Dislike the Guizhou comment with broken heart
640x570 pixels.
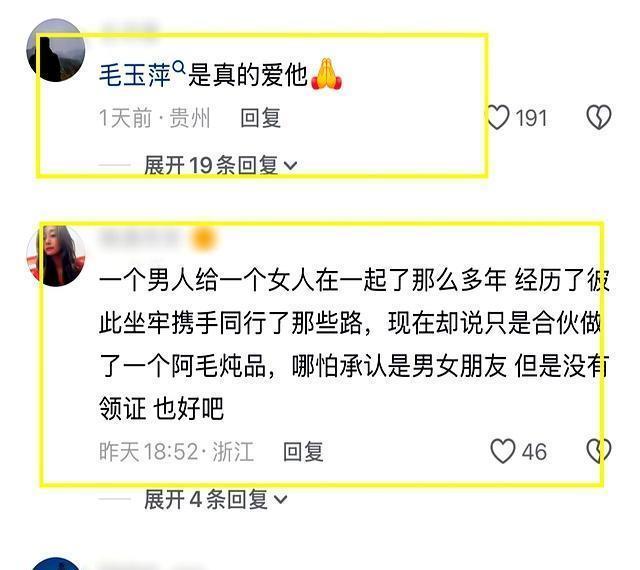[598, 117]
